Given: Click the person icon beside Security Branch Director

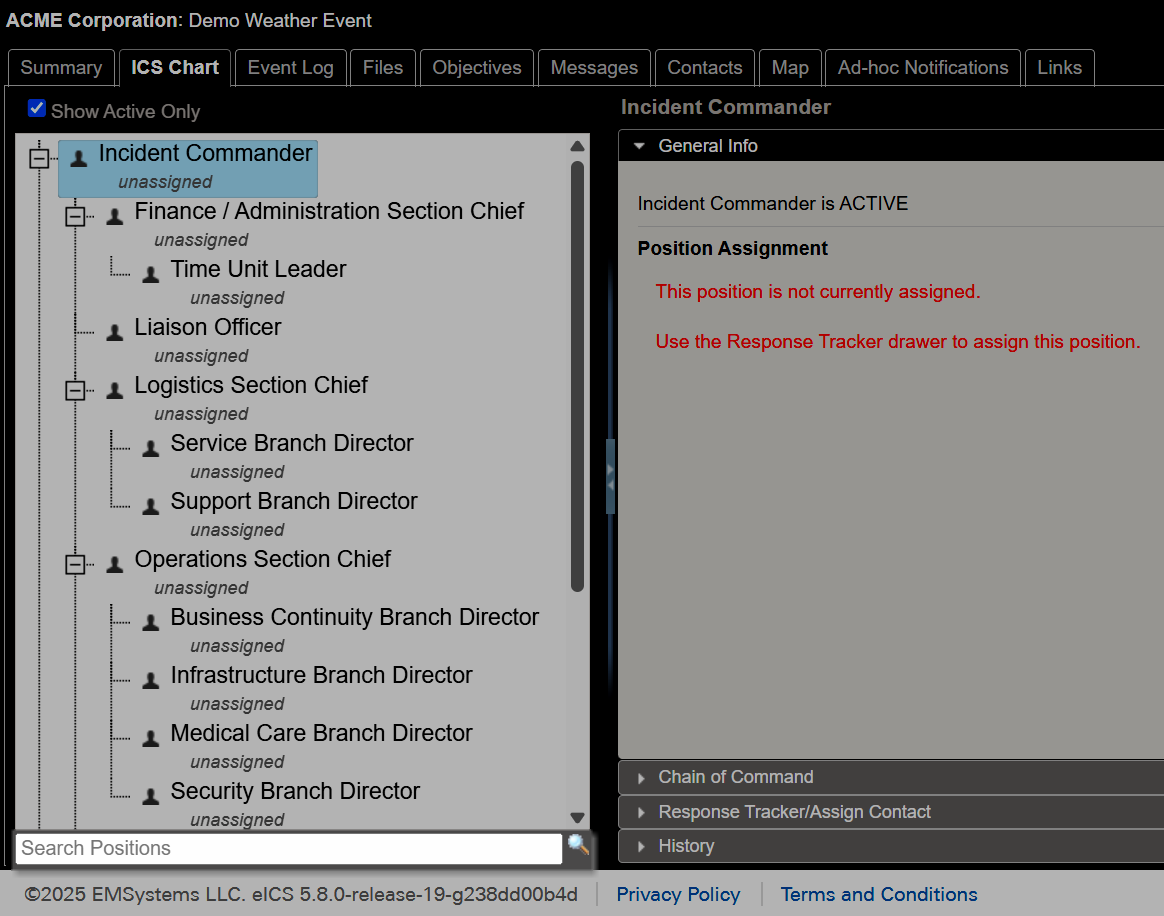Looking at the screenshot, I should [x=150, y=795].
